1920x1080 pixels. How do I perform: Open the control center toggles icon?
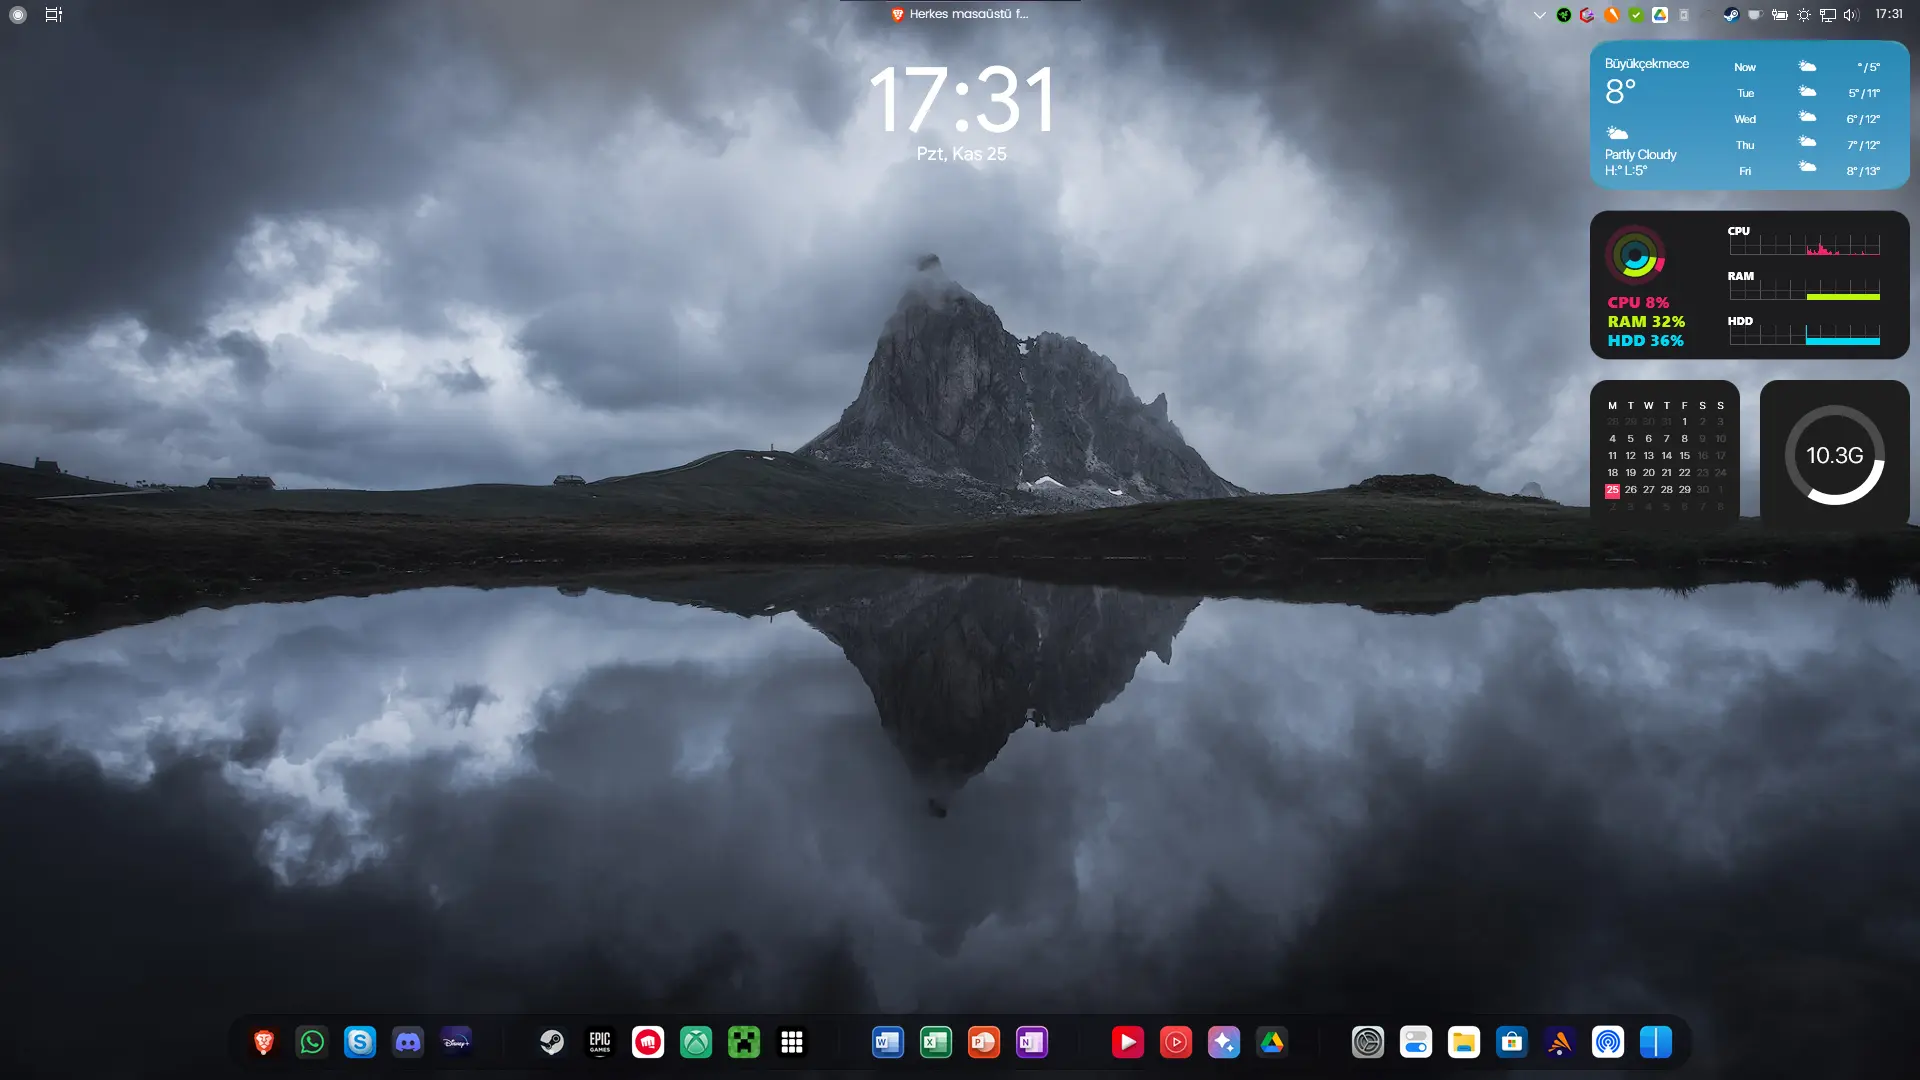[1416, 1042]
